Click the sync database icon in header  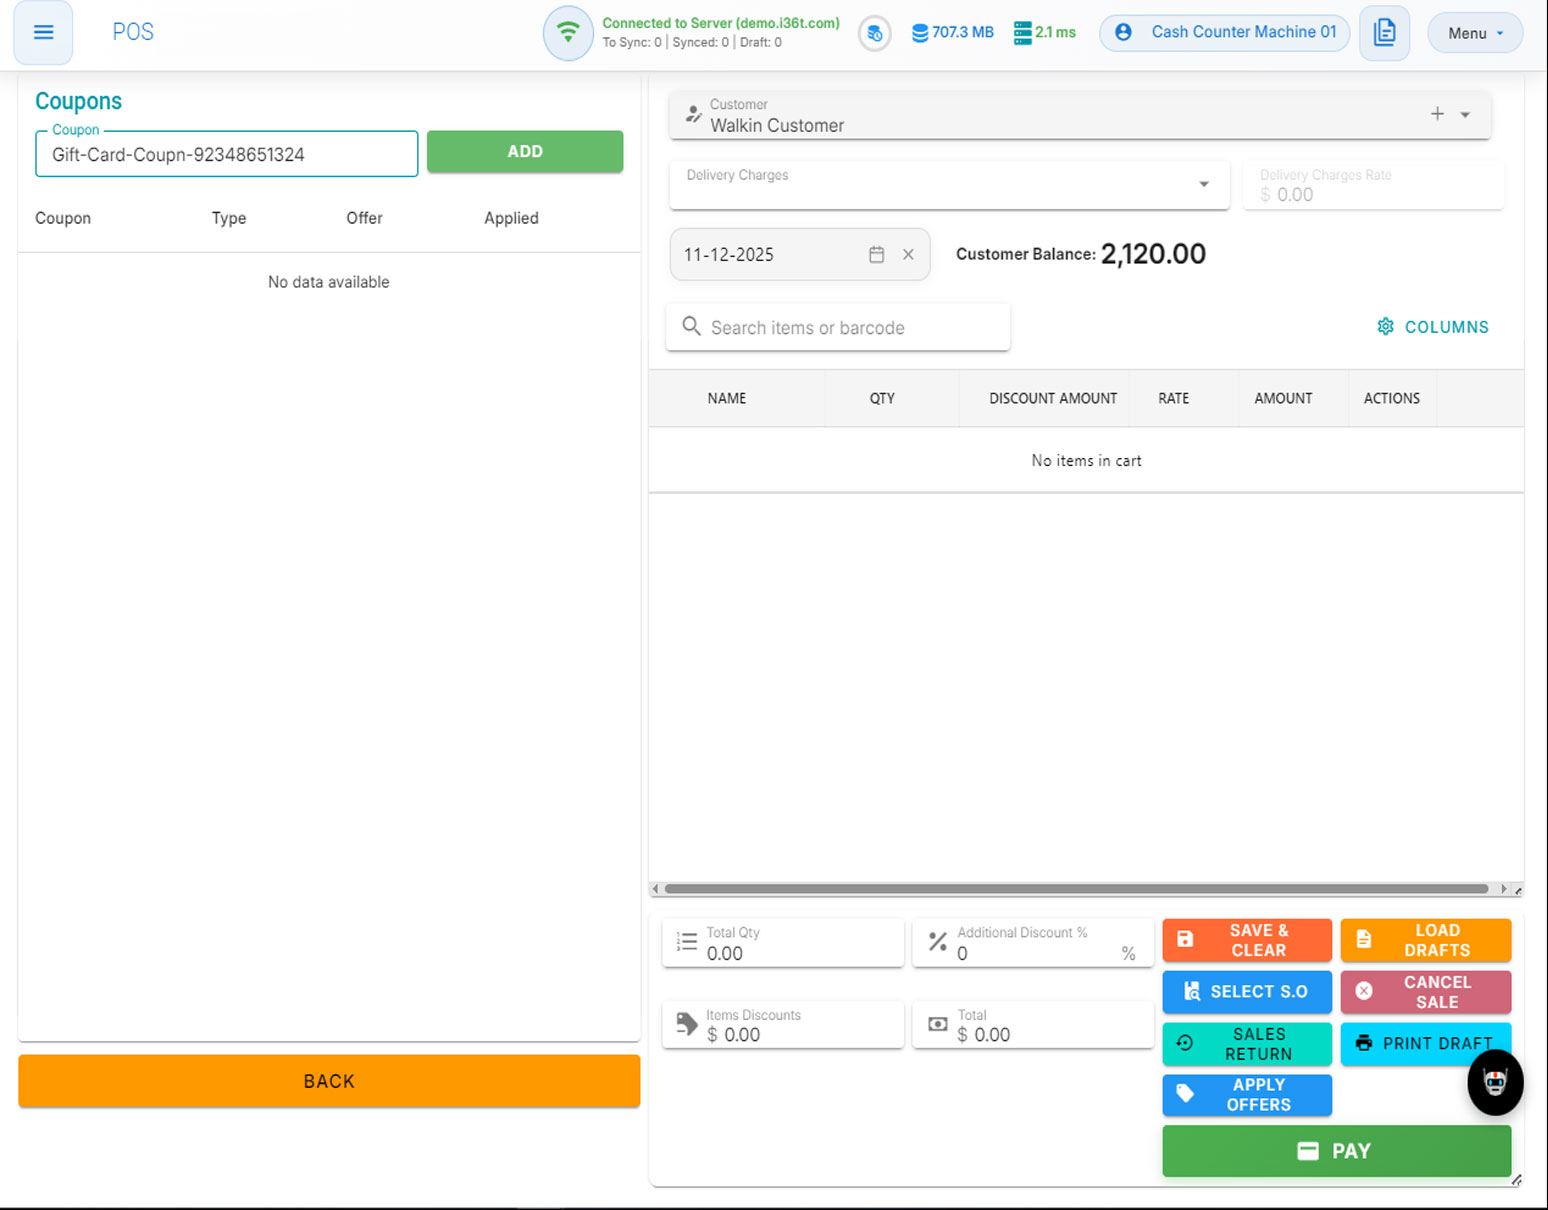[x=874, y=33]
